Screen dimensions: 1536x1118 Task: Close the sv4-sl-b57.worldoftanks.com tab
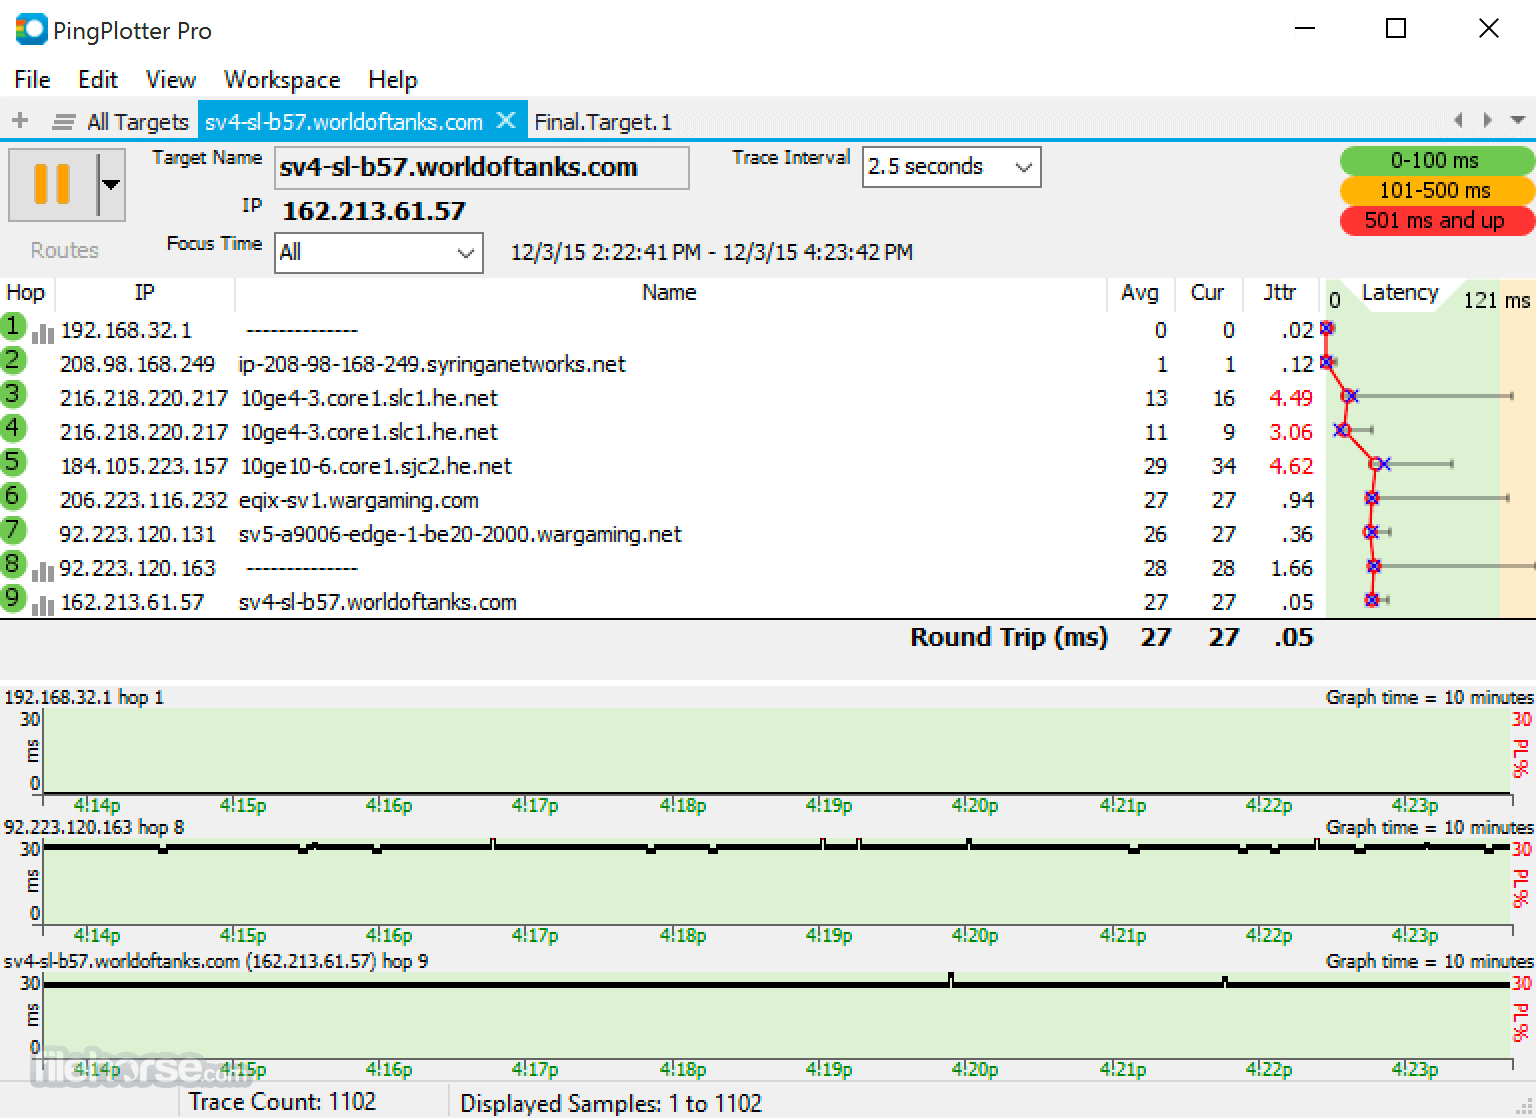[506, 121]
